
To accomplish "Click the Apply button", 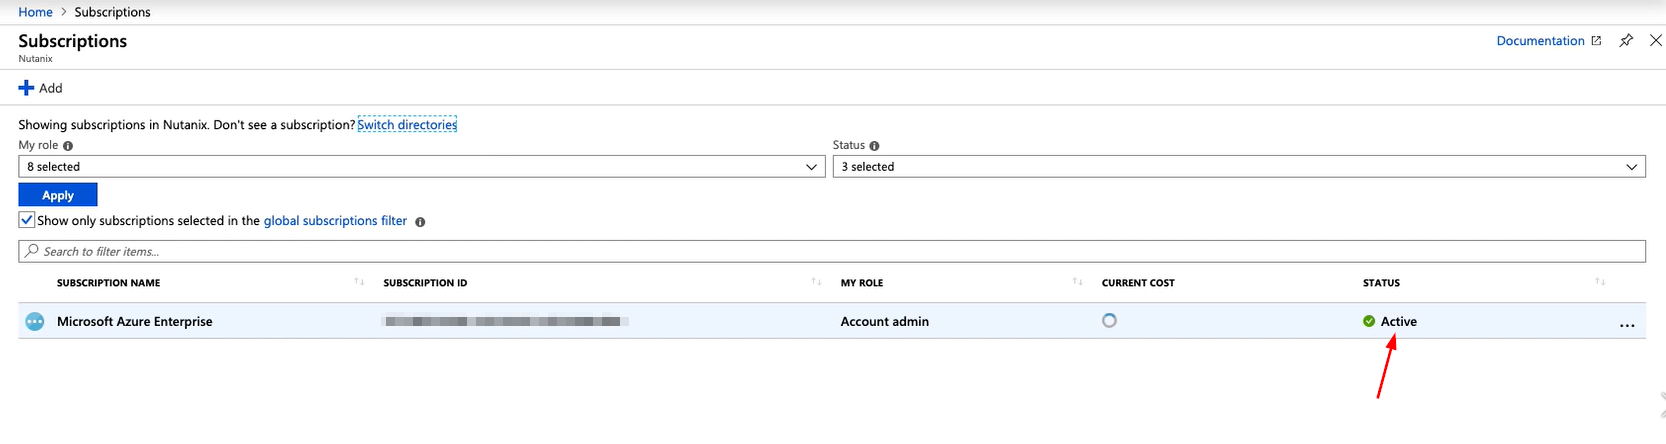I will pos(58,195).
